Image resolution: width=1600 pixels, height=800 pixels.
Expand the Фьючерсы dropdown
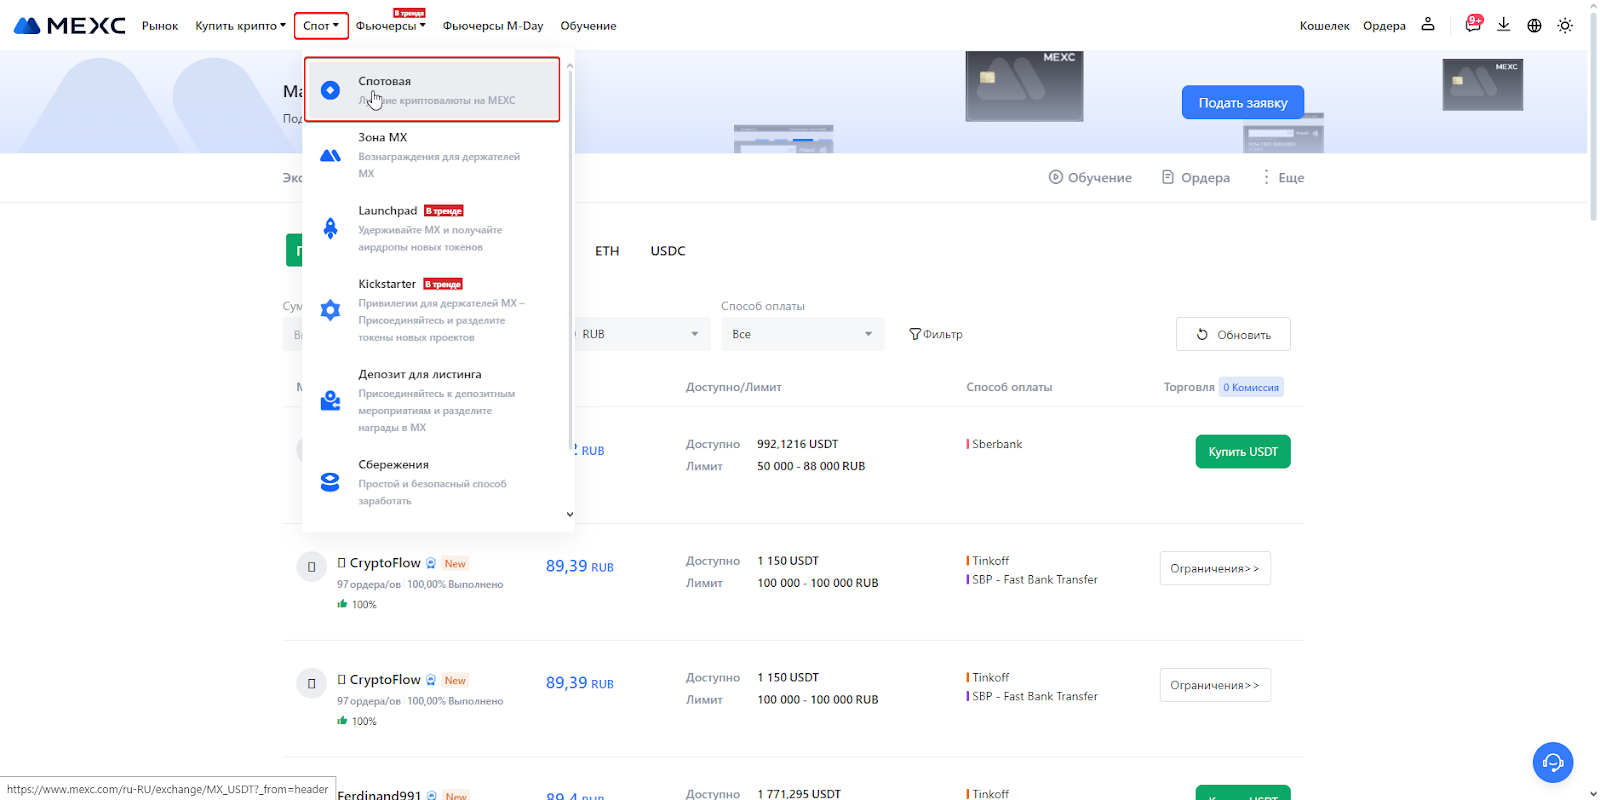point(391,26)
